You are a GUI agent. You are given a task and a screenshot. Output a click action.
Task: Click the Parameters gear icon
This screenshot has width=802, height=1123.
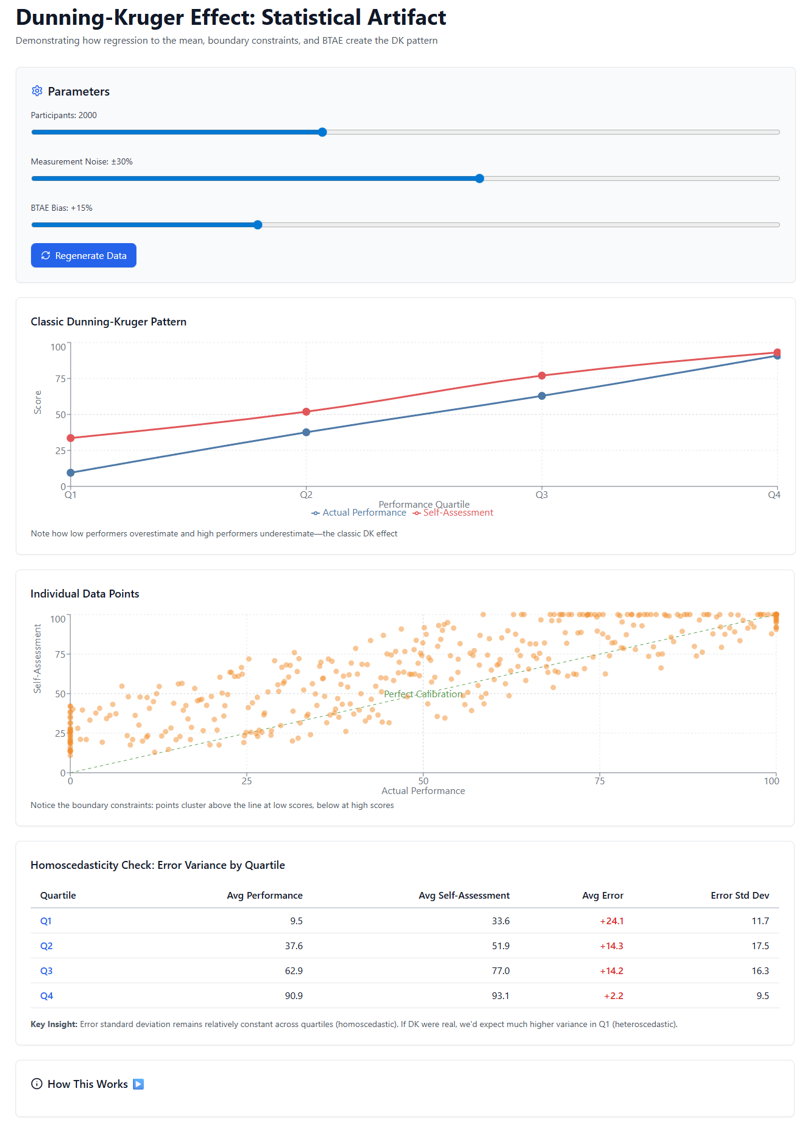pyautogui.click(x=37, y=91)
